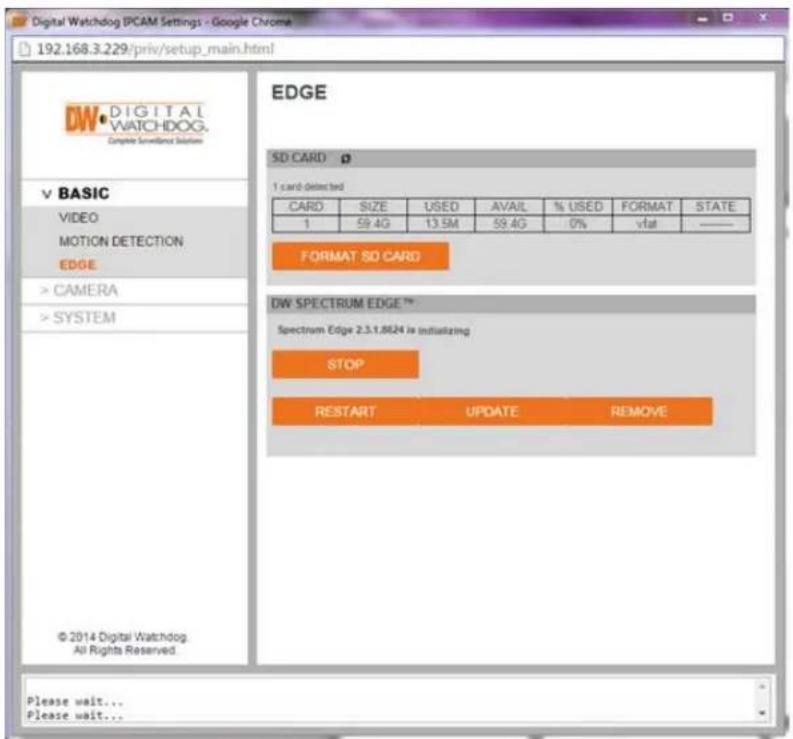Open the VIDEO settings page
This screenshot has width=793, height=739.
click(x=78, y=218)
